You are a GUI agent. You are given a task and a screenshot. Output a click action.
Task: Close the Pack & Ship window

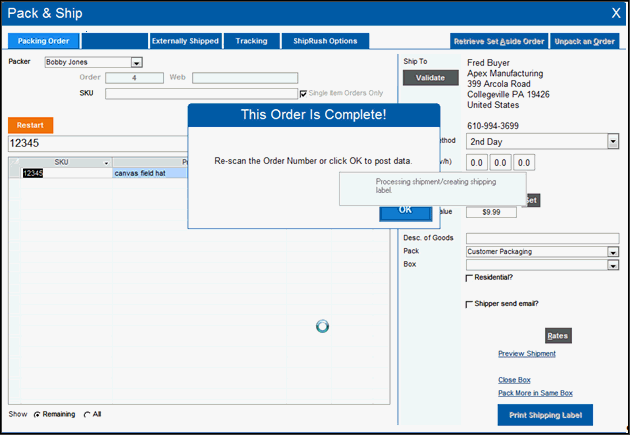click(615, 13)
